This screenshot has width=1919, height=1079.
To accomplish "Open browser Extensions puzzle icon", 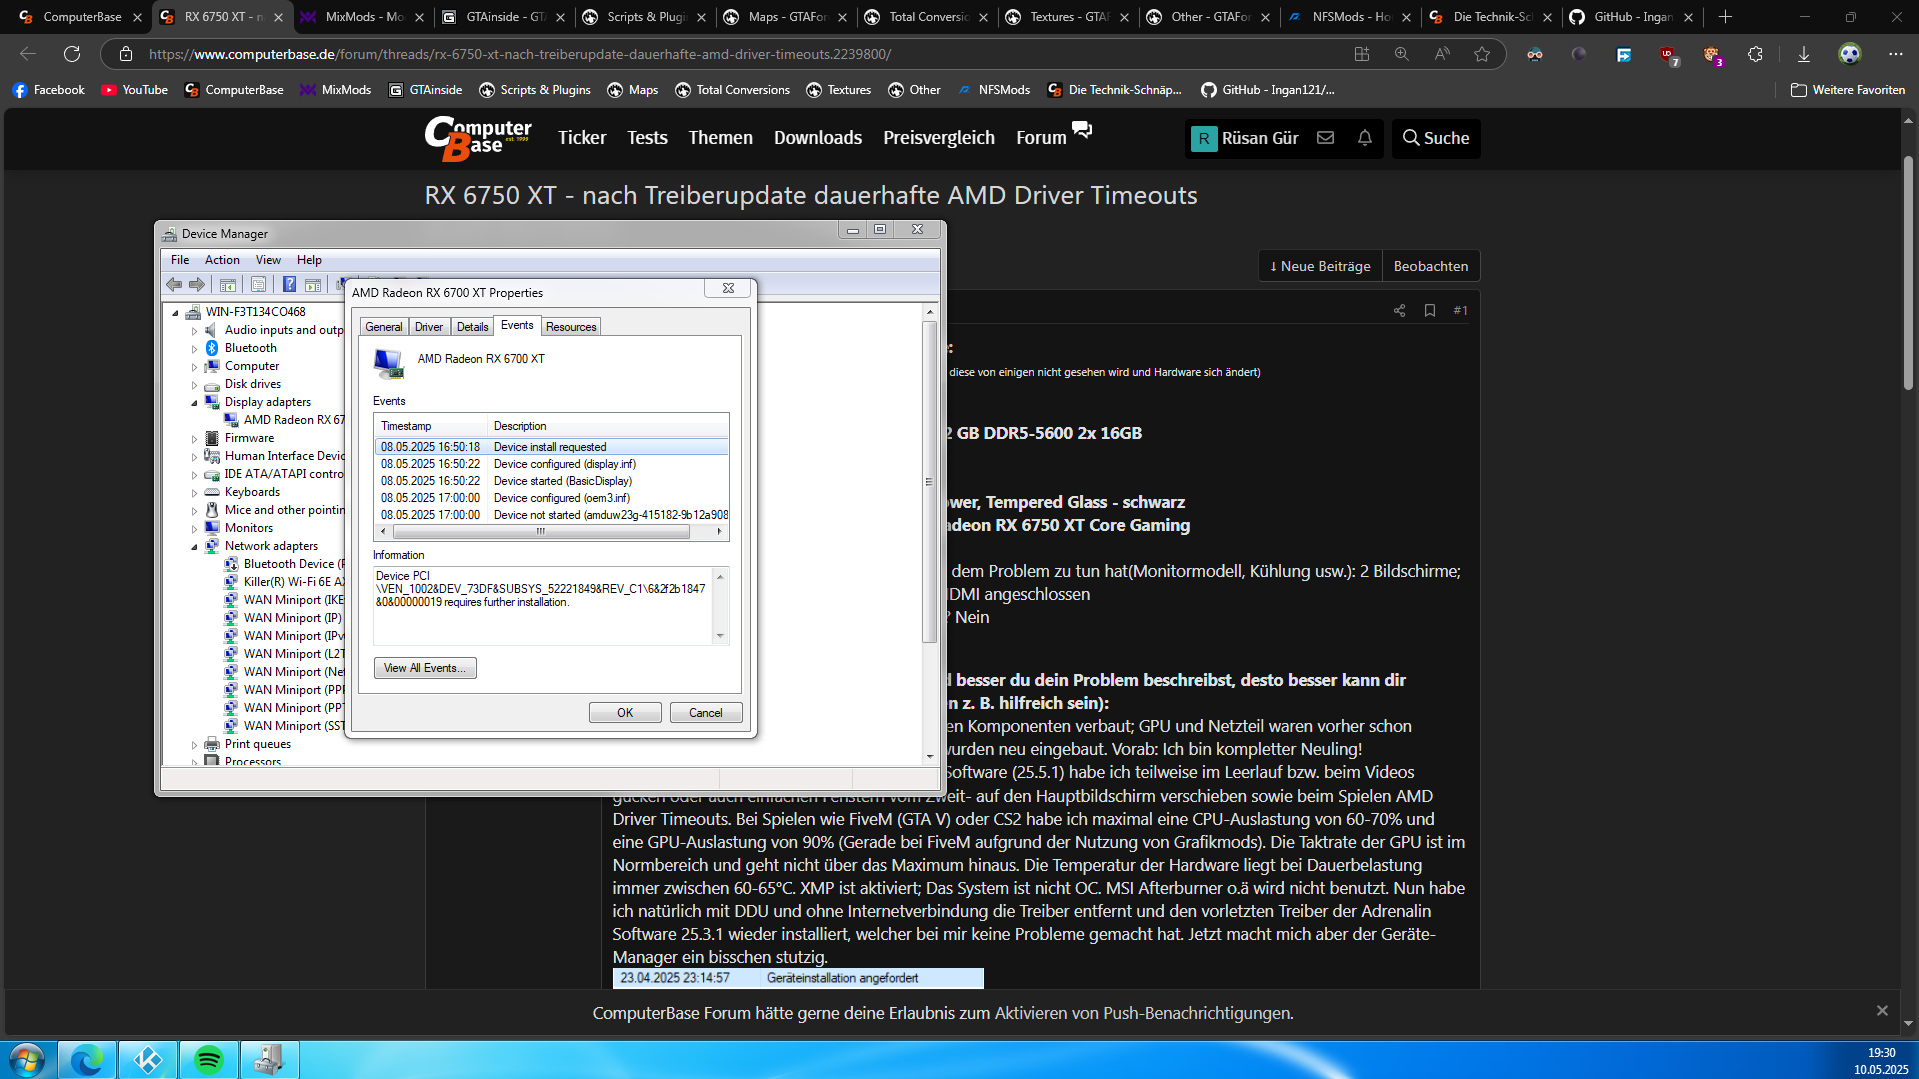I will (x=1755, y=54).
